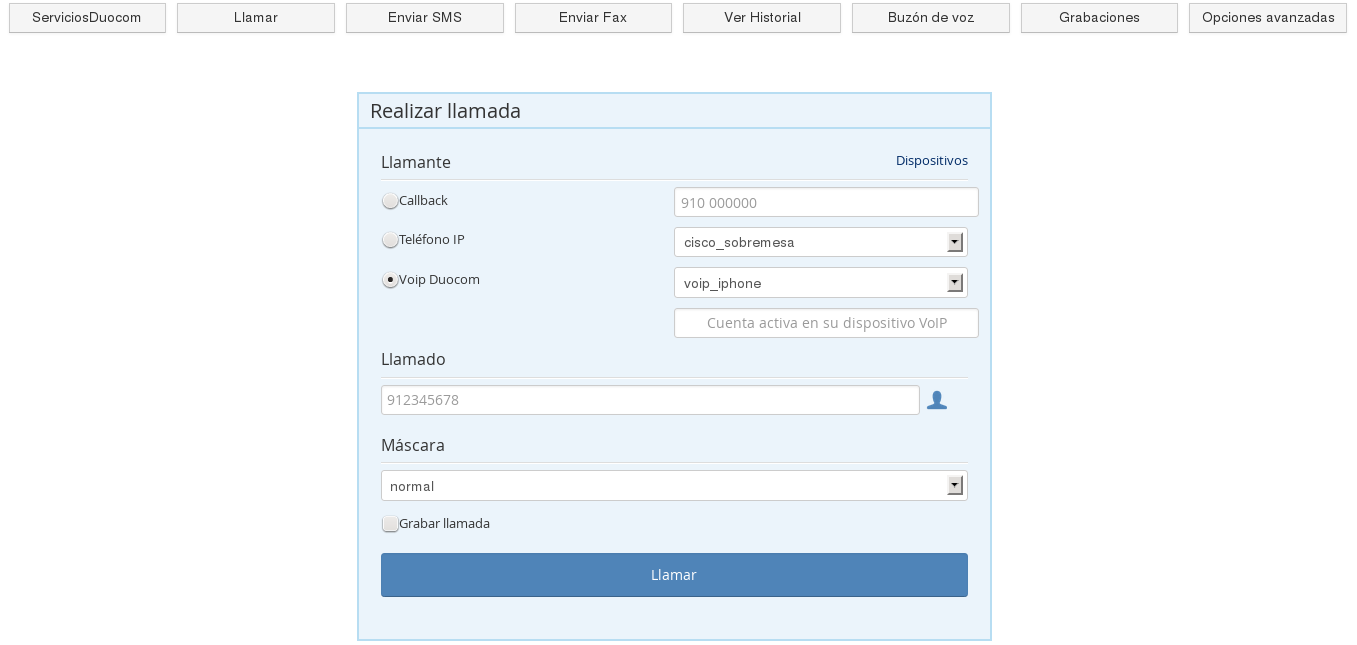The height and width of the screenshot is (645, 1357).
Task: Click the destination number field under Llamado
Action: pos(650,399)
